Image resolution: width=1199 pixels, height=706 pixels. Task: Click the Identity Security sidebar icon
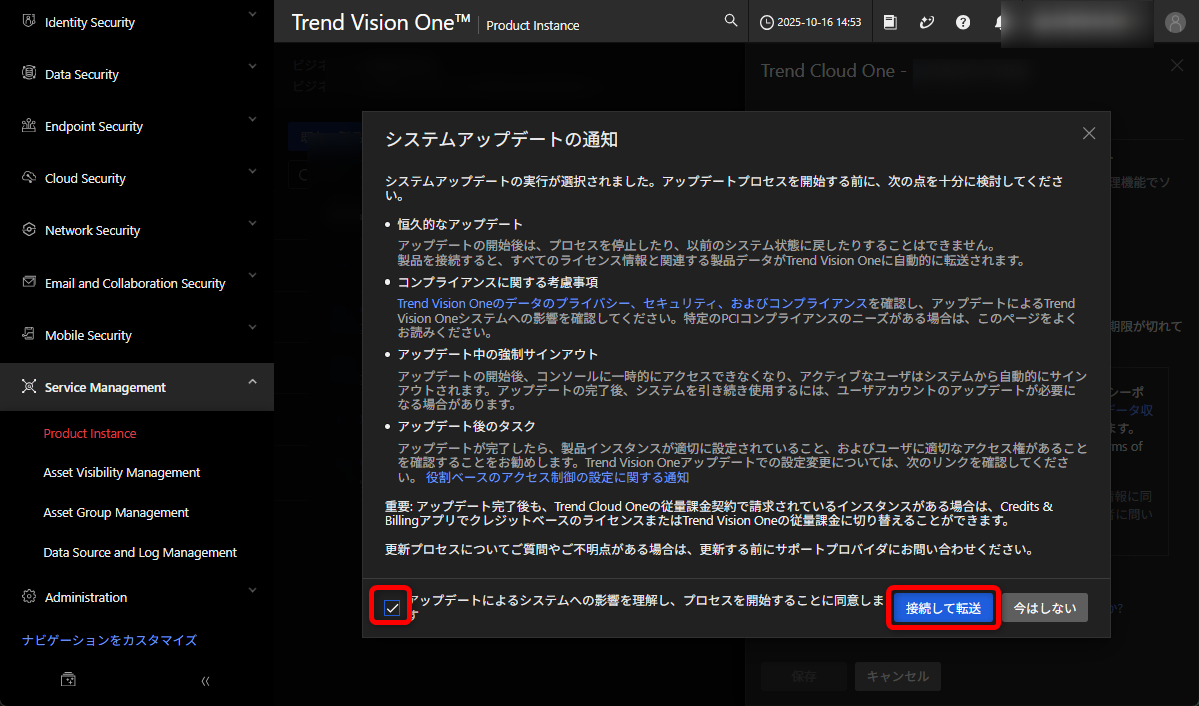click(29, 21)
